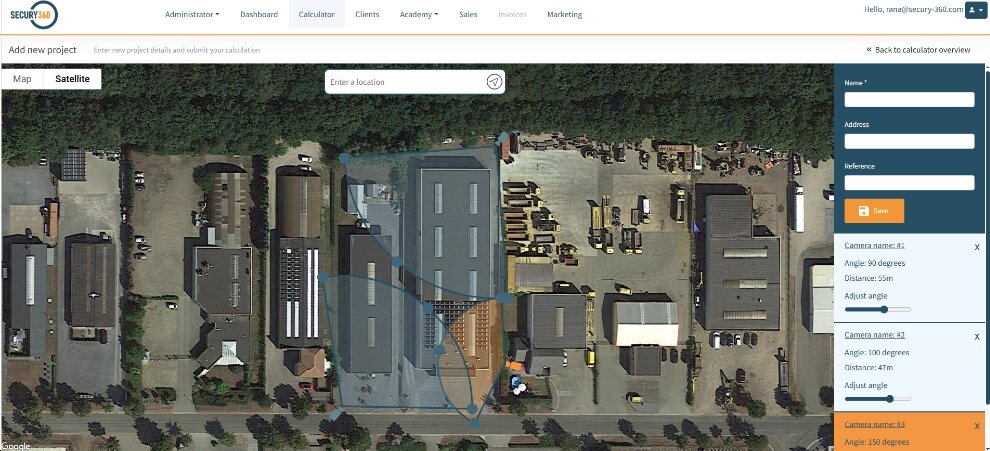The image size is (990, 451).
Task: Open the Calculator tab
Action: pyautogui.click(x=316, y=15)
